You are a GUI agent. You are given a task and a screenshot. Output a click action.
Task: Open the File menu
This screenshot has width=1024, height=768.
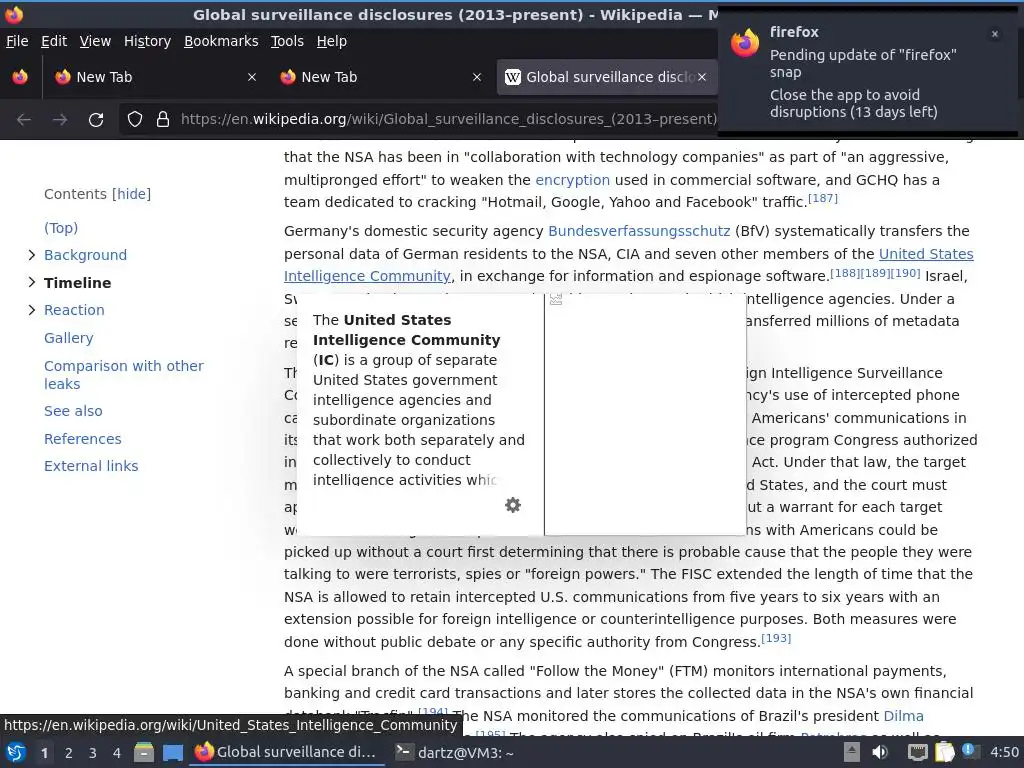17,41
